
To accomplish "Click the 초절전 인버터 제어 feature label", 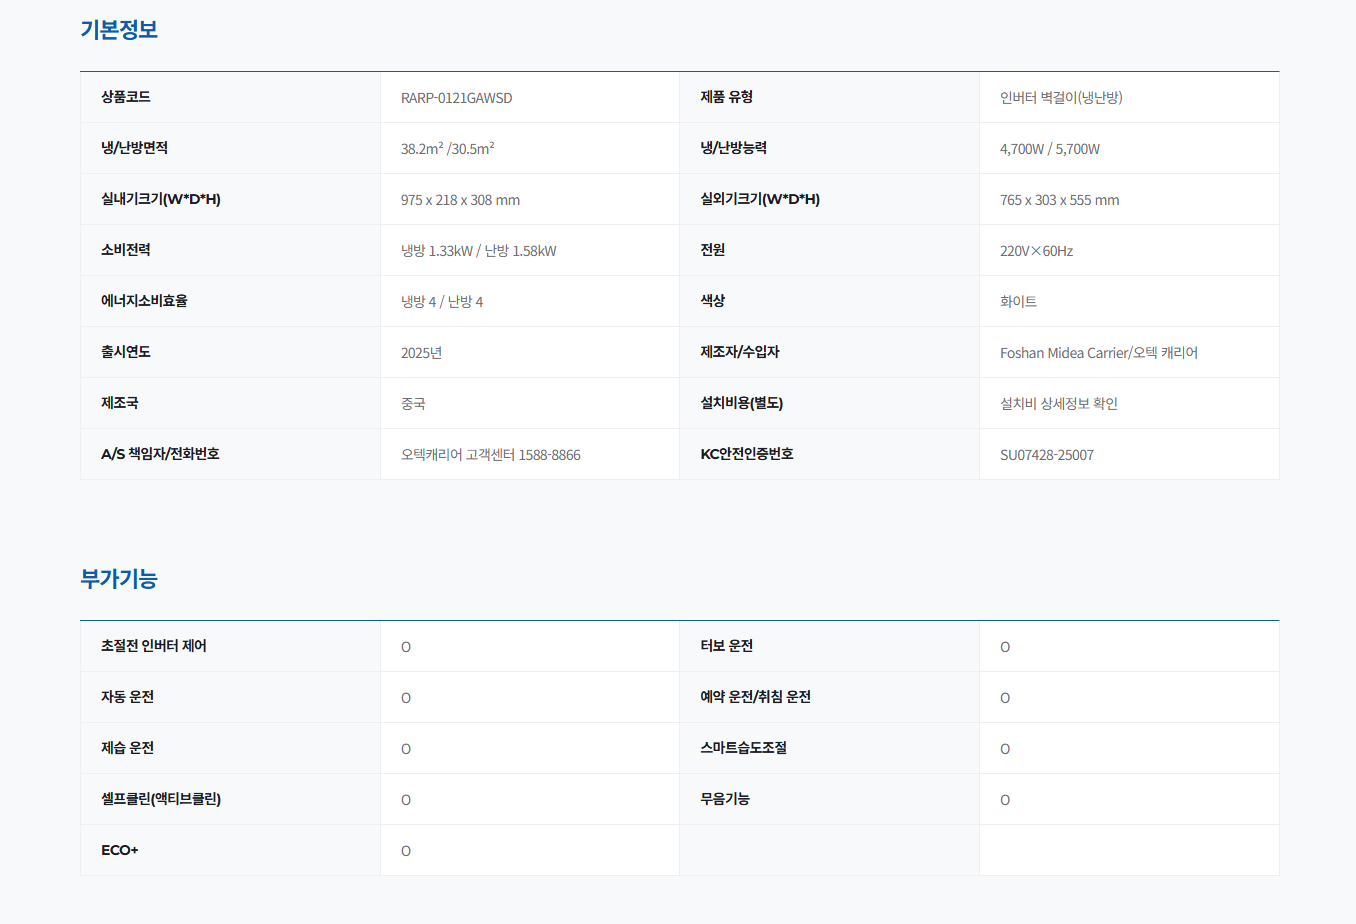I will click(153, 646).
